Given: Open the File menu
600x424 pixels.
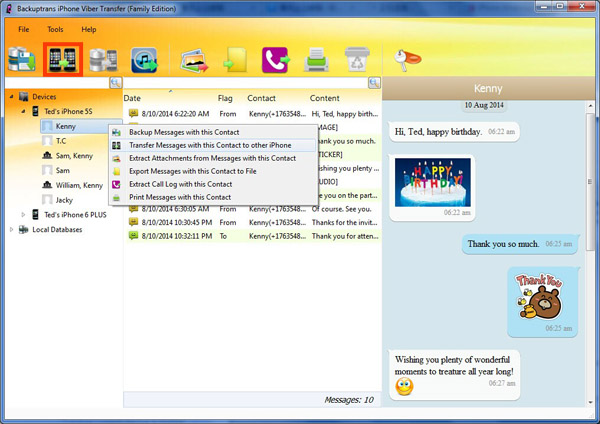Looking at the screenshot, I should [24, 29].
